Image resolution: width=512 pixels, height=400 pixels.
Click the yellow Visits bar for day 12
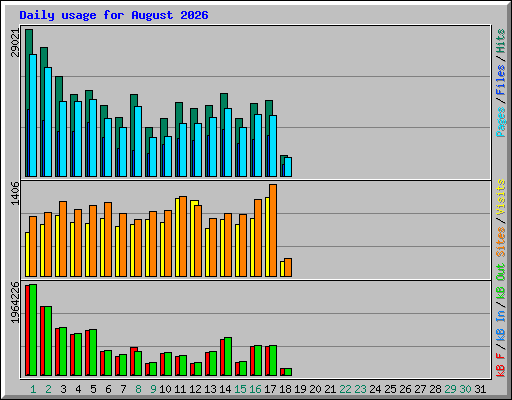click(193, 238)
